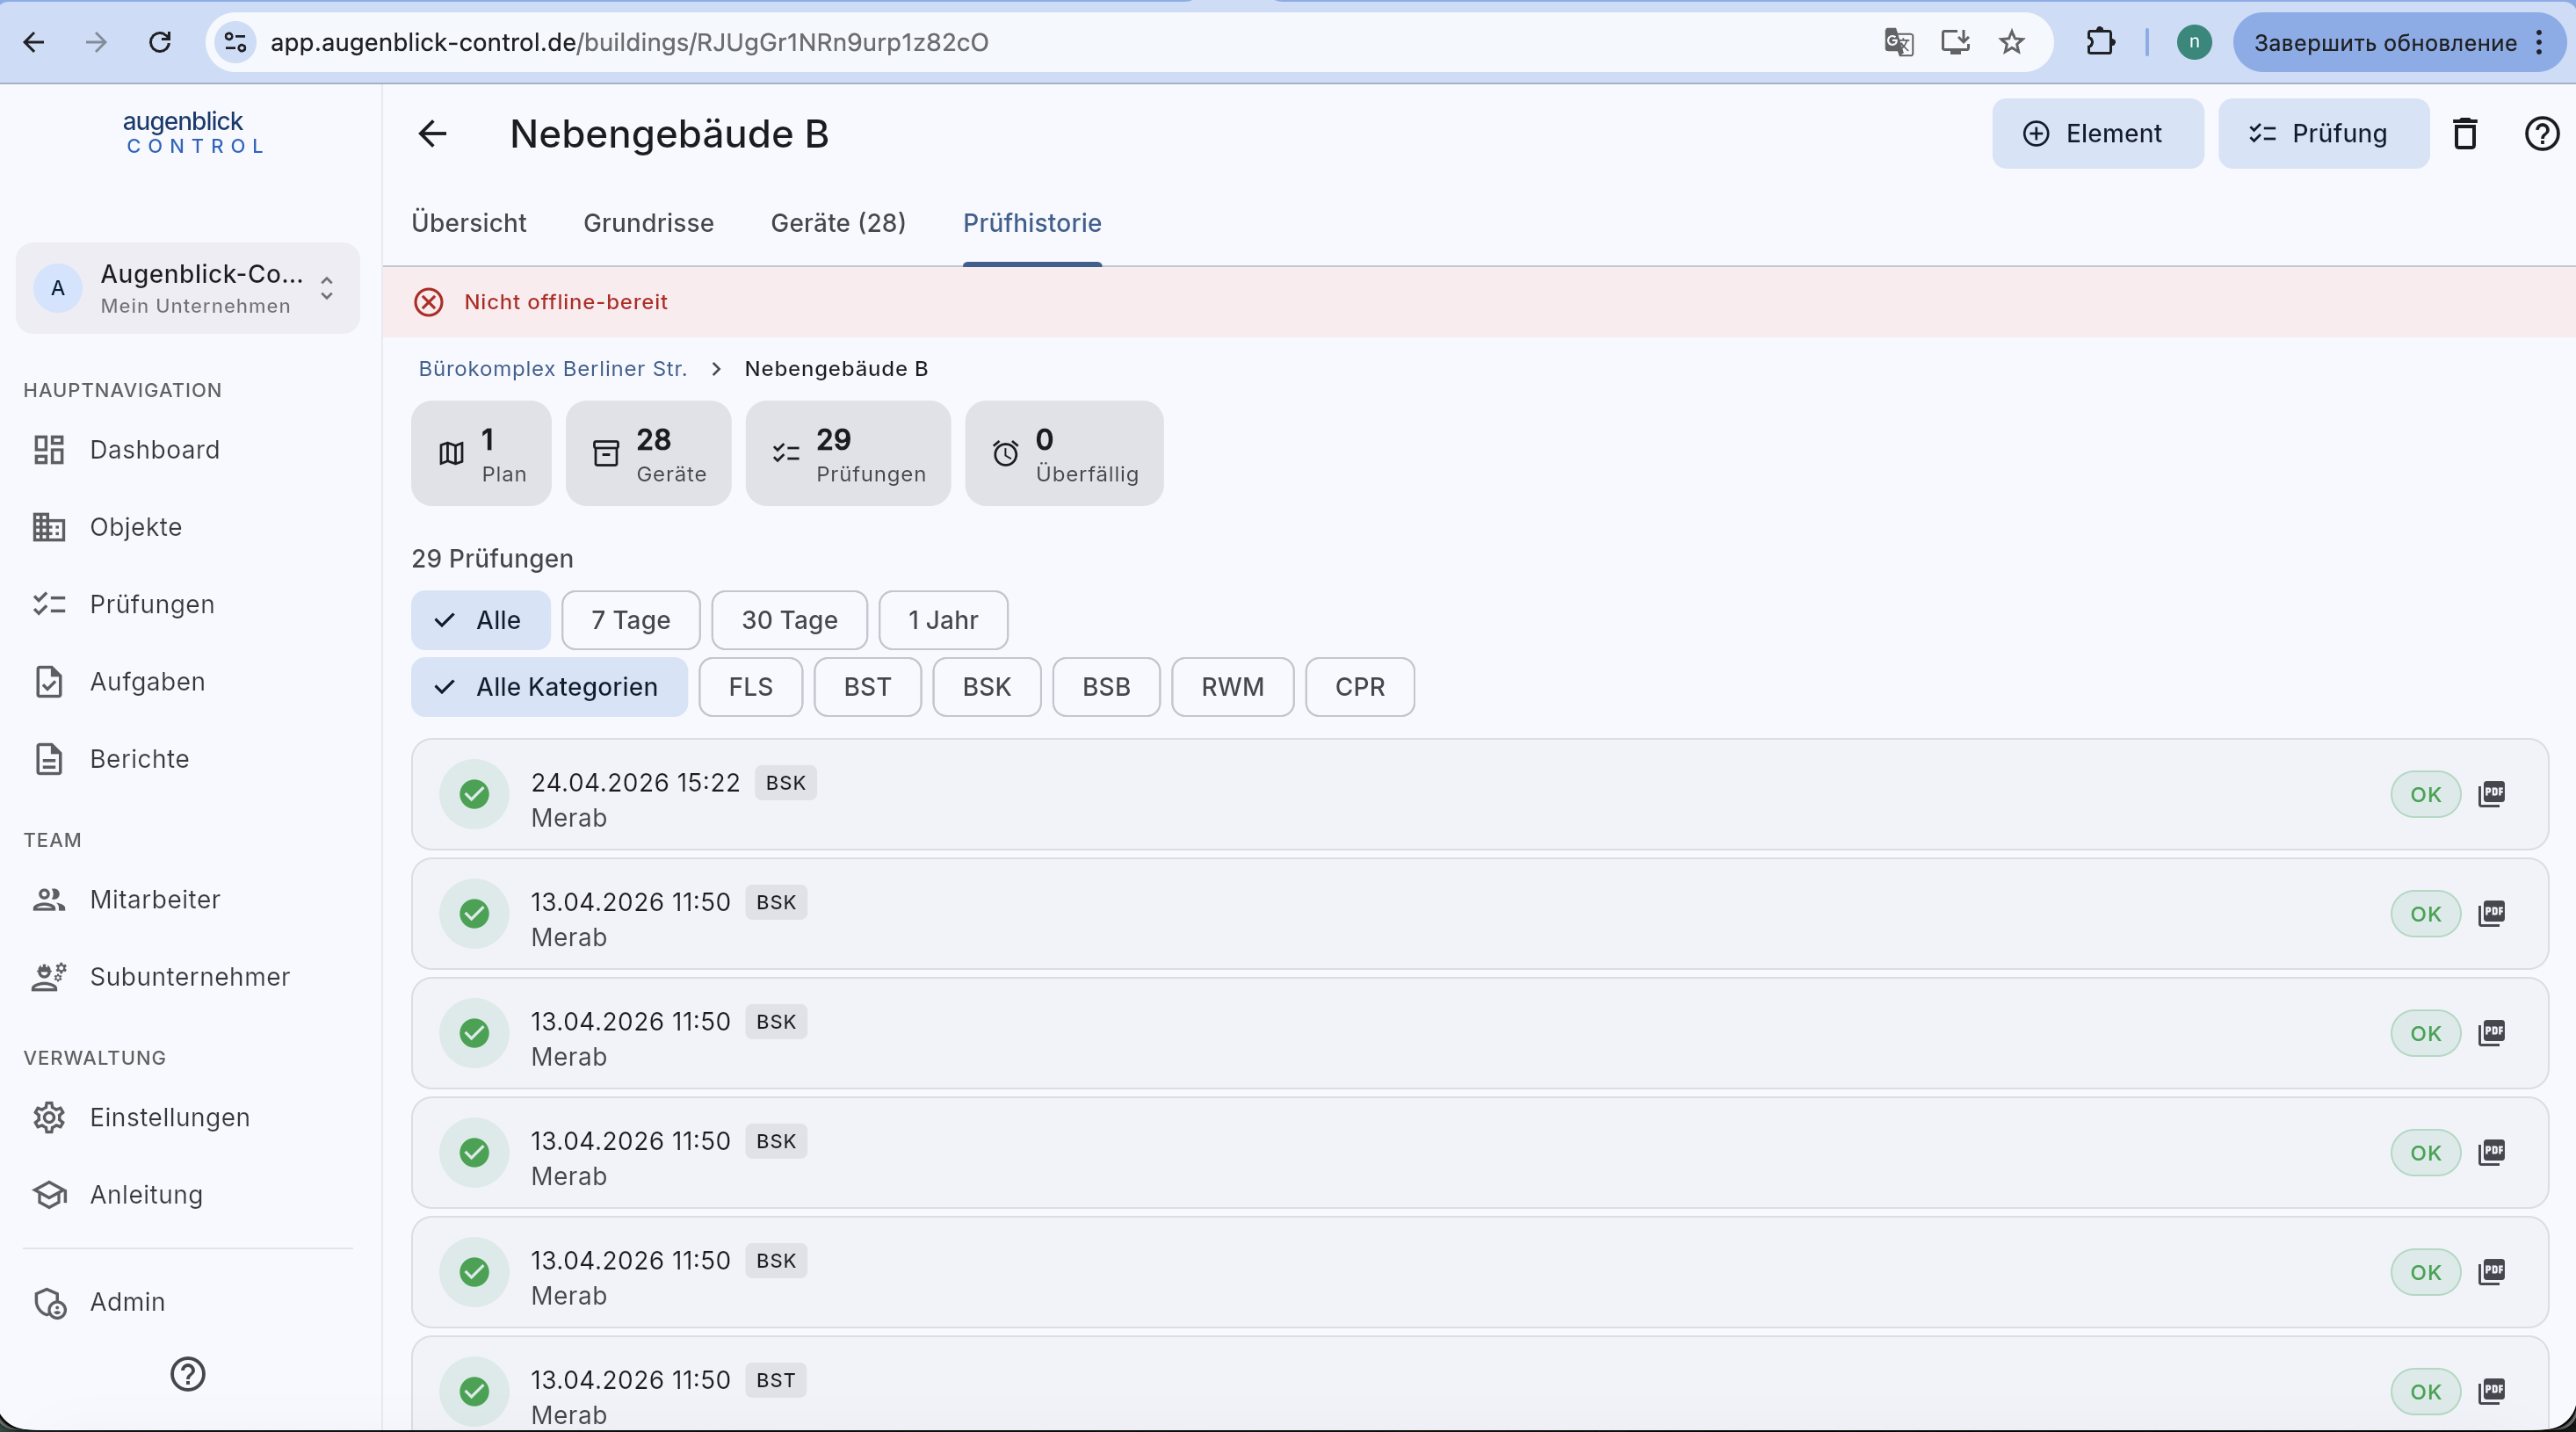
Task: Filter by BSB category chip
Action: [1106, 687]
